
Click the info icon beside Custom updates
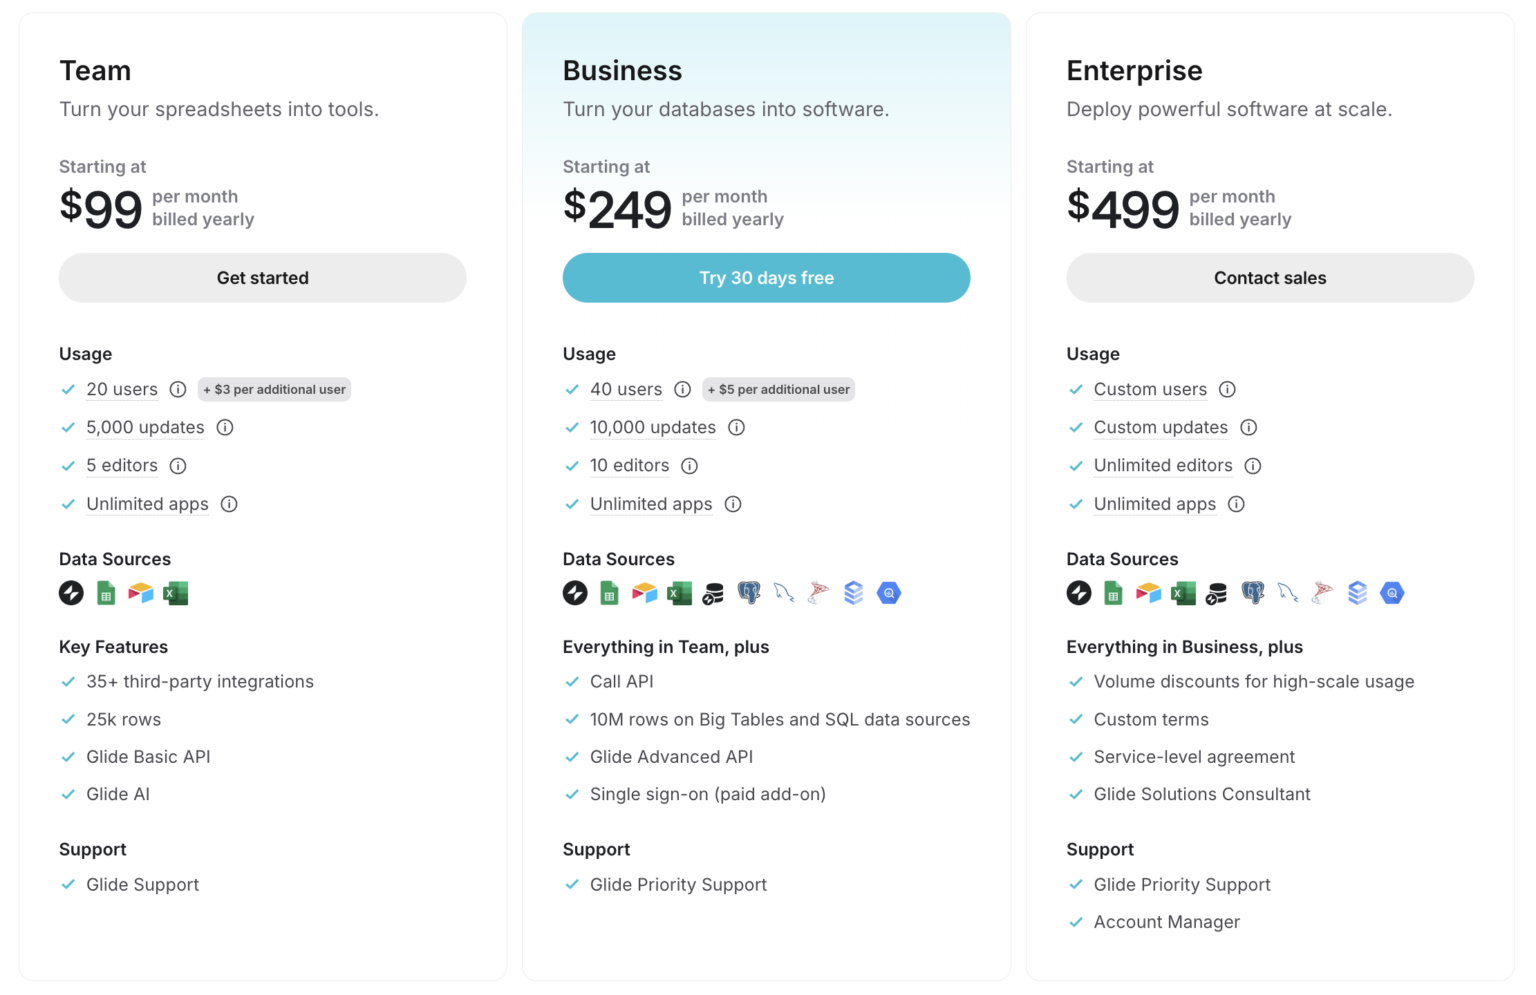(x=1248, y=427)
